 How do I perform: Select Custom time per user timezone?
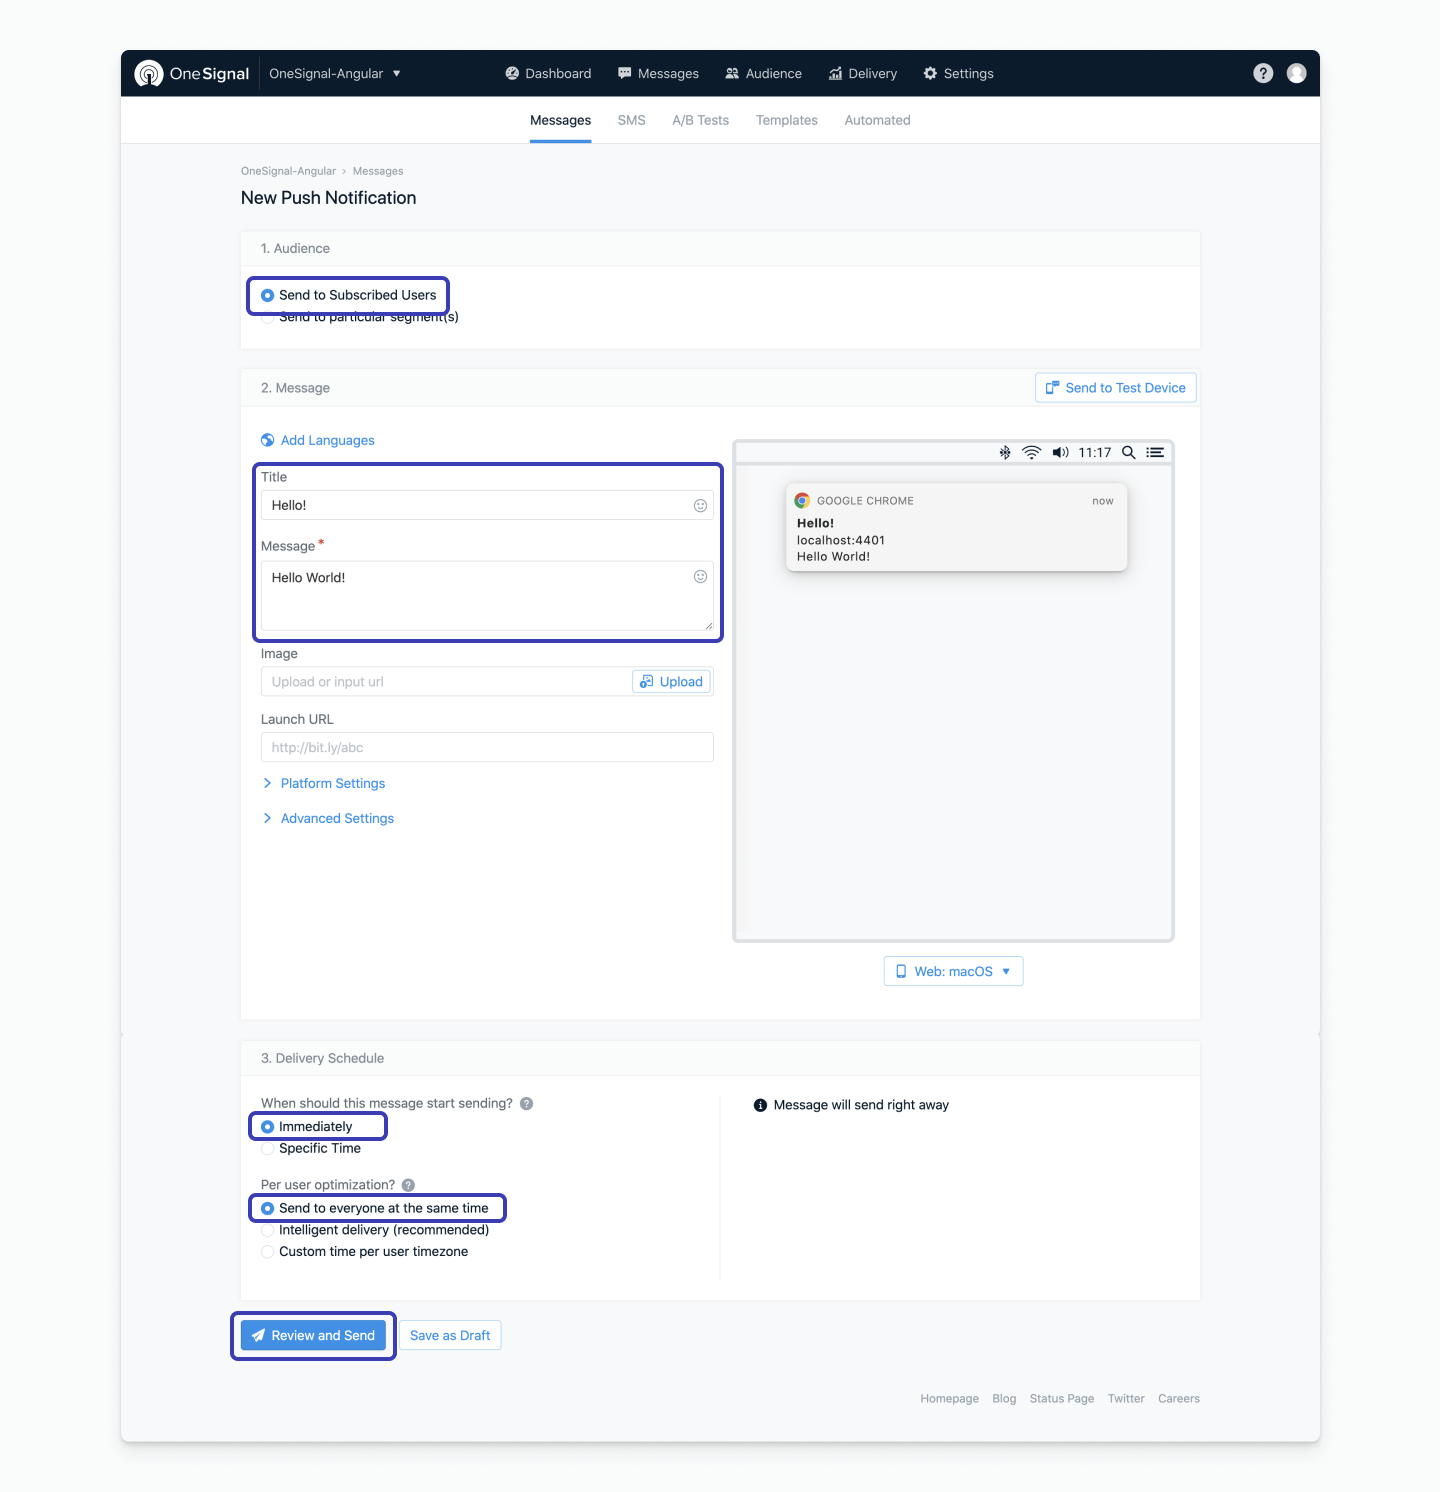[x=267, y=1252]
